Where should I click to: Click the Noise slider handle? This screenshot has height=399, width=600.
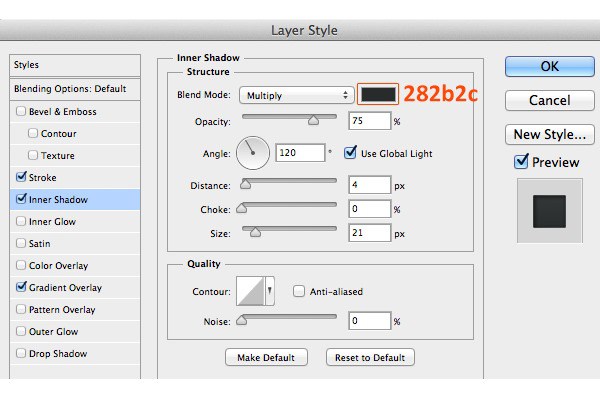[x=241, y=320]
